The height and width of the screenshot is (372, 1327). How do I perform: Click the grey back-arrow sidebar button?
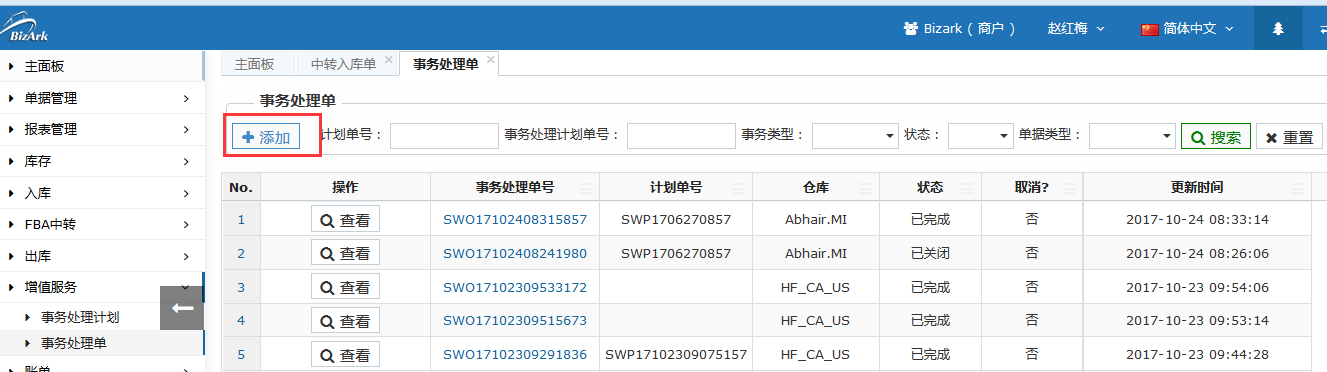[182, 308]
